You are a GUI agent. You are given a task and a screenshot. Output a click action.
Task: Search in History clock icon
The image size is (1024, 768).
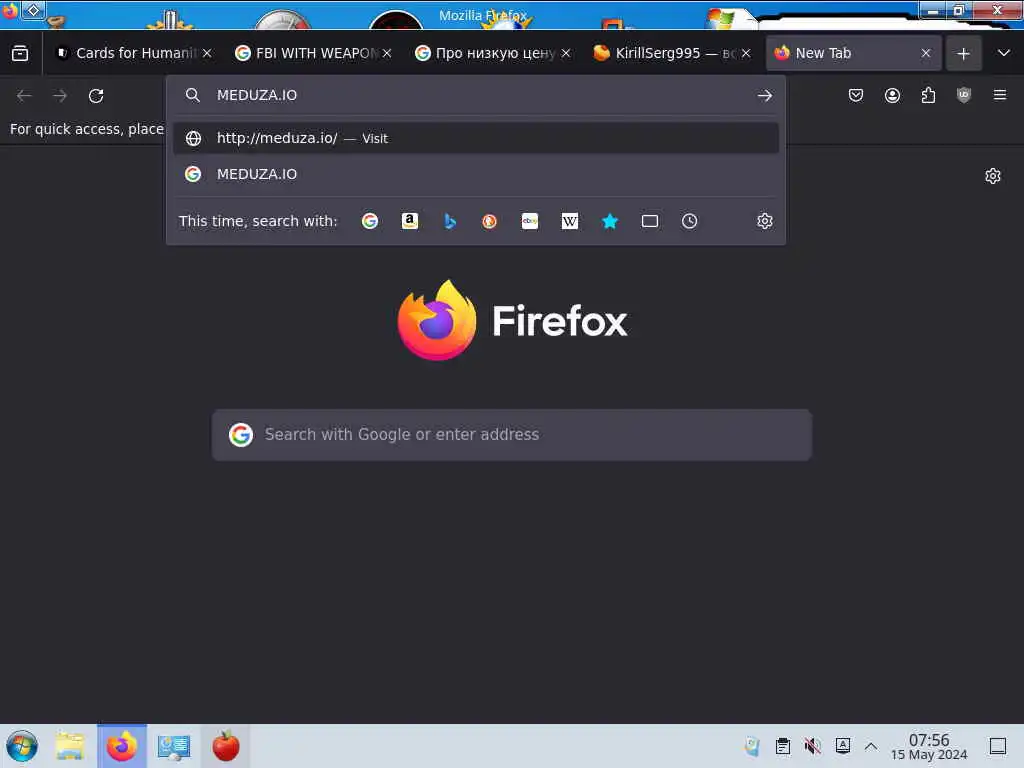(x=690, y=221)
